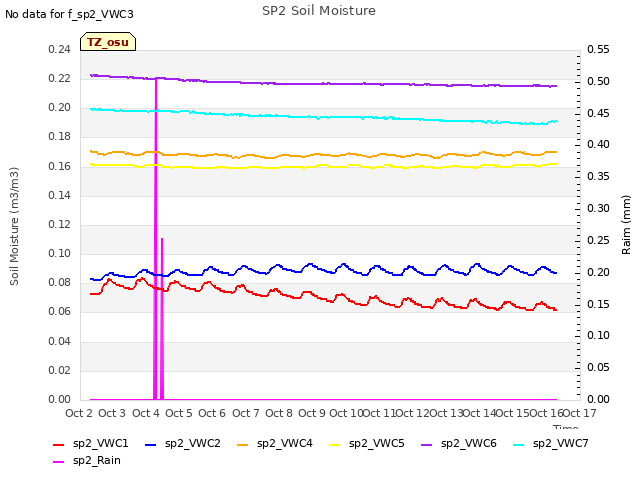
Task: Click the Oct 7 x-axis tick label
Action: tap(246, 413)
